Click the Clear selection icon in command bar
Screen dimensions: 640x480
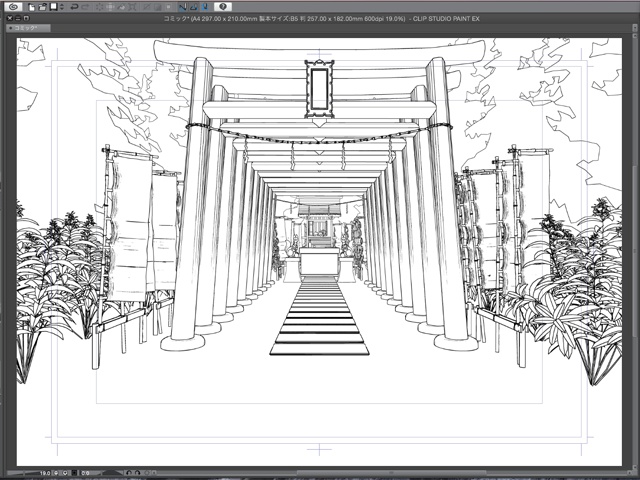click(100, 7)
